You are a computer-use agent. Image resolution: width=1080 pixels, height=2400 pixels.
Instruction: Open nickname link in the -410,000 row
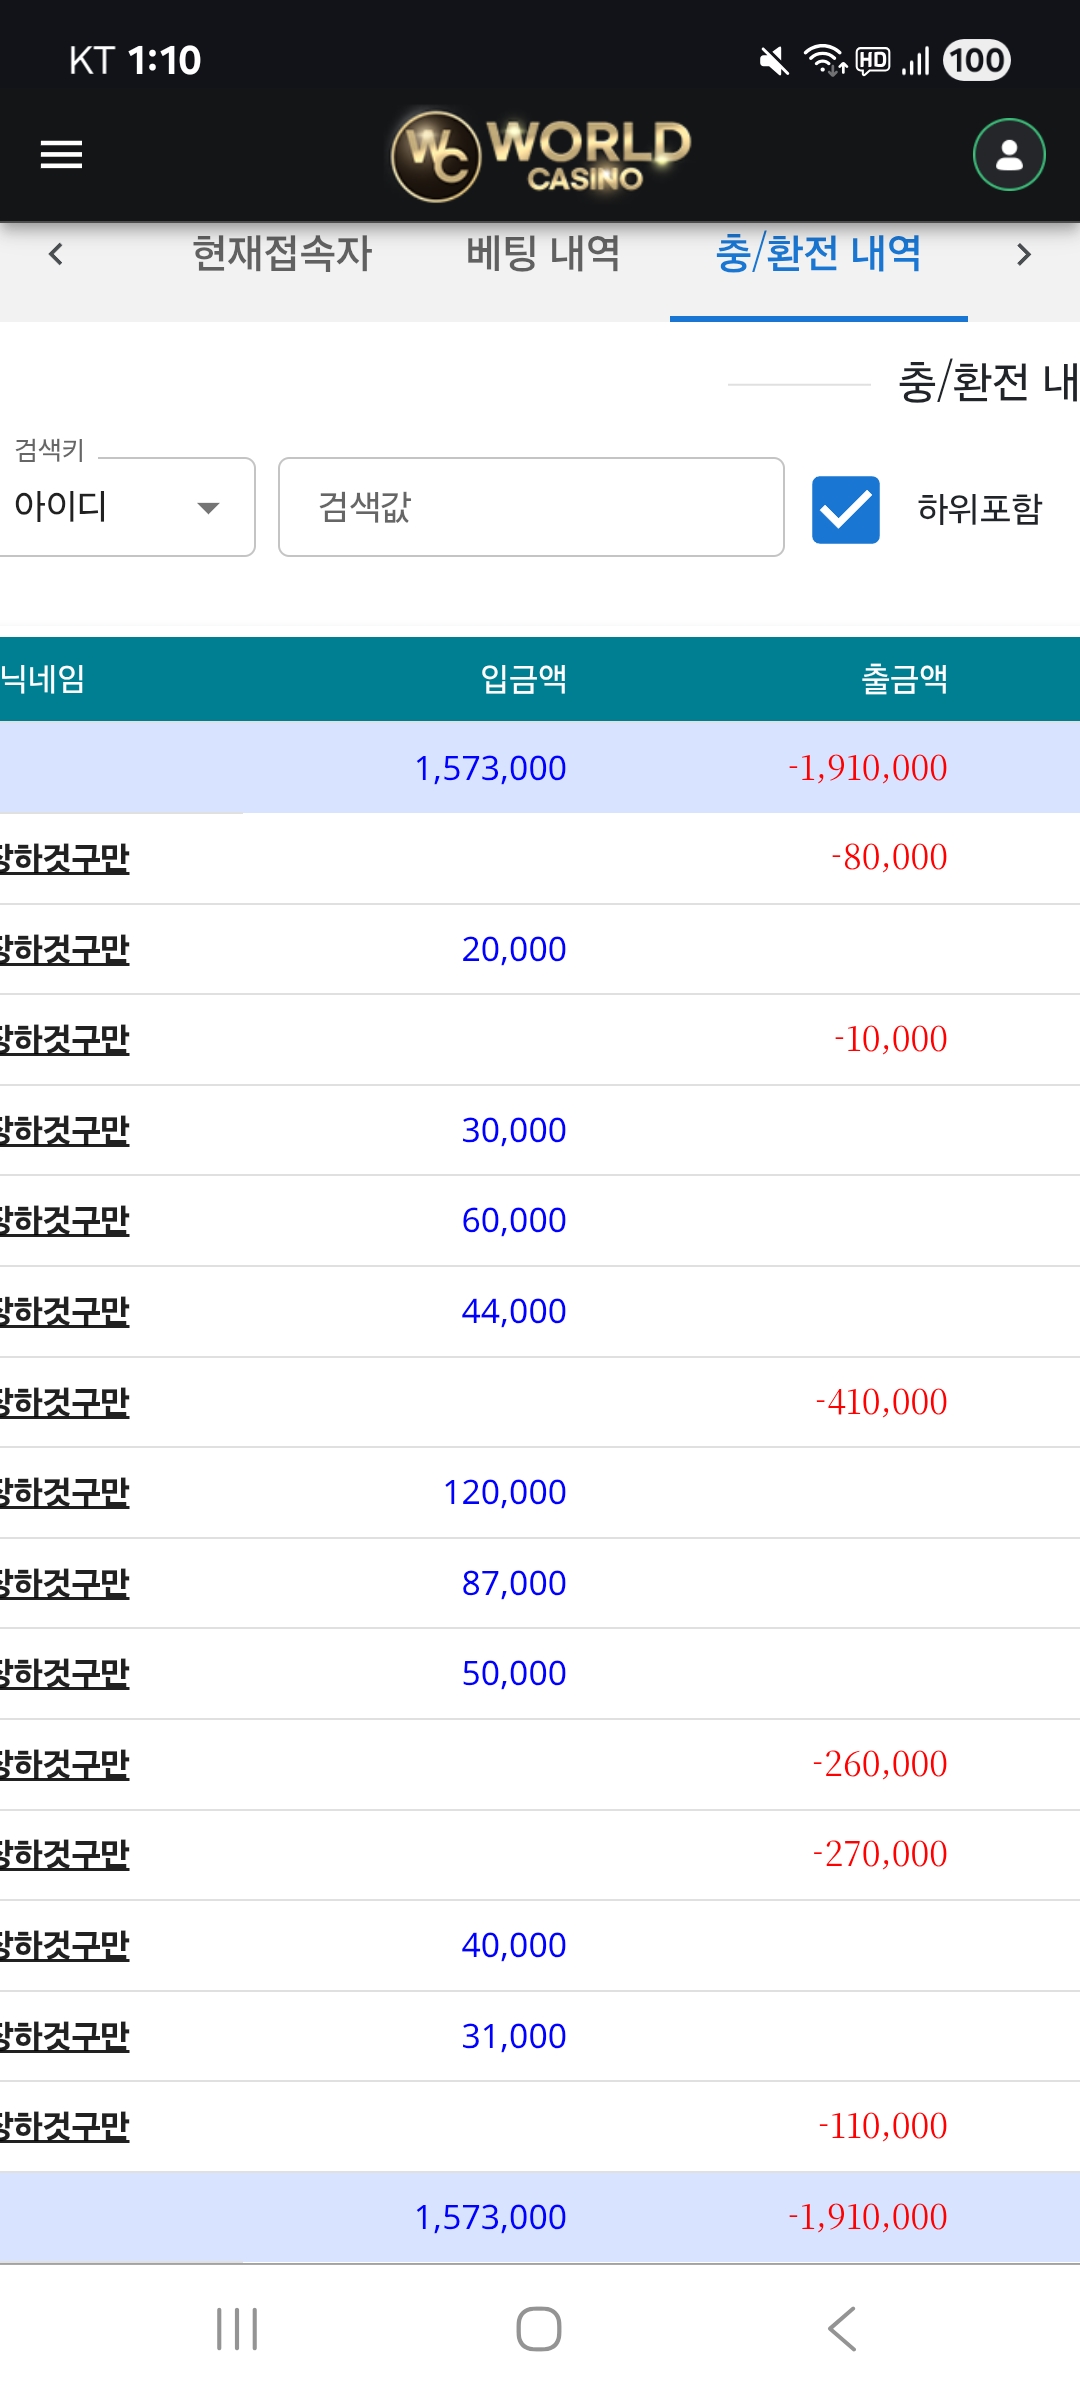(65, 1403)
